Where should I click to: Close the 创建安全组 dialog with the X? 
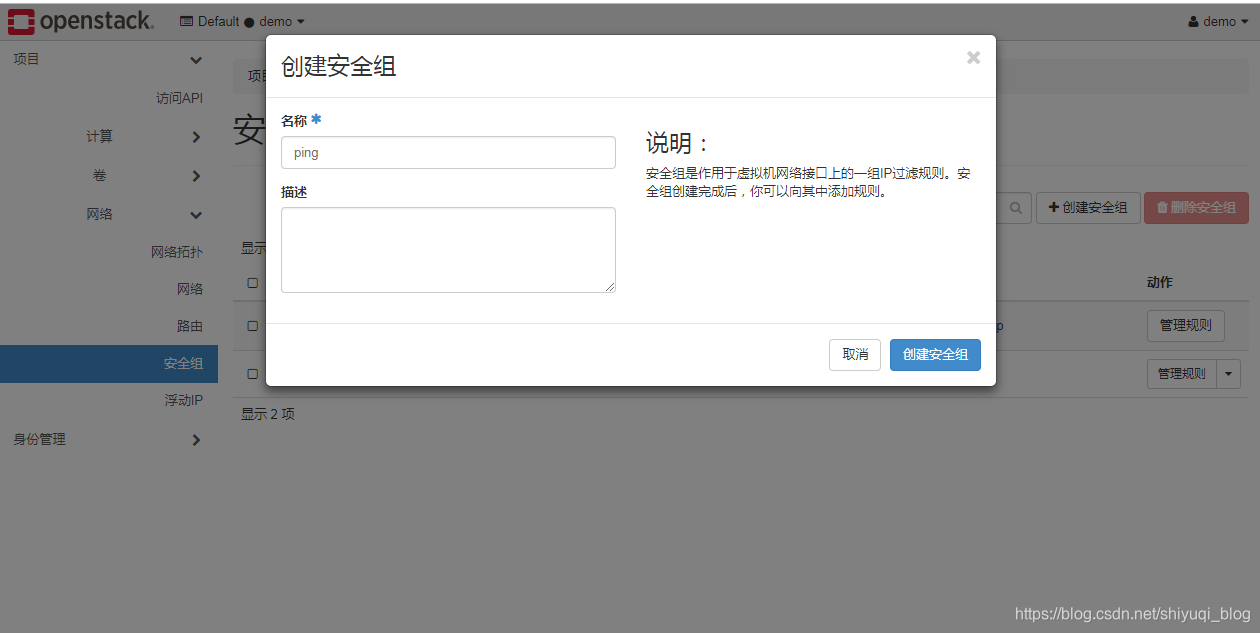[973, 57]
